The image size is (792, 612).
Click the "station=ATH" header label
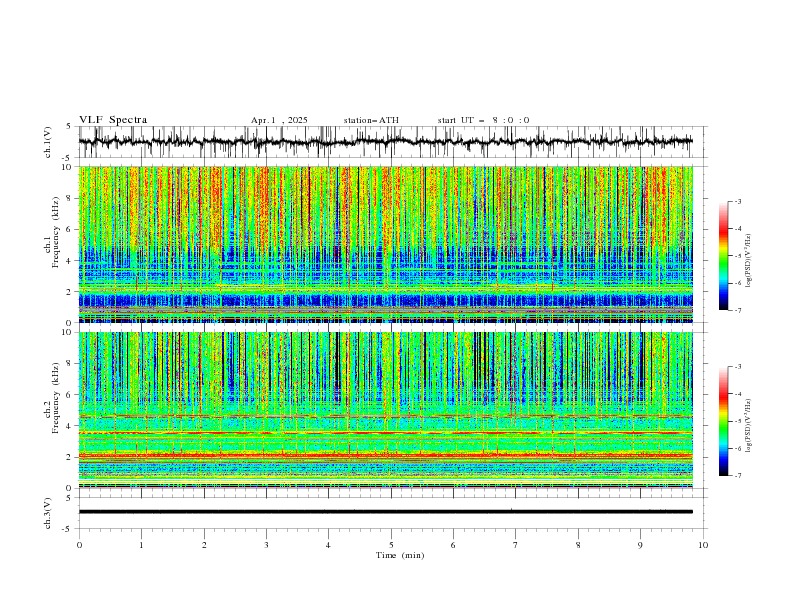point(371,120)
